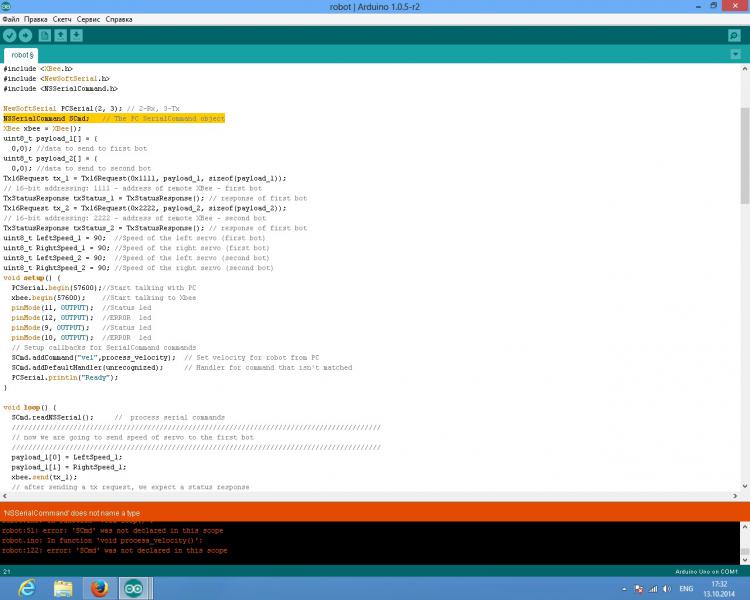Click horizontal scrollbar left arrow
750x600 pixels.
[x=4, y=496]
